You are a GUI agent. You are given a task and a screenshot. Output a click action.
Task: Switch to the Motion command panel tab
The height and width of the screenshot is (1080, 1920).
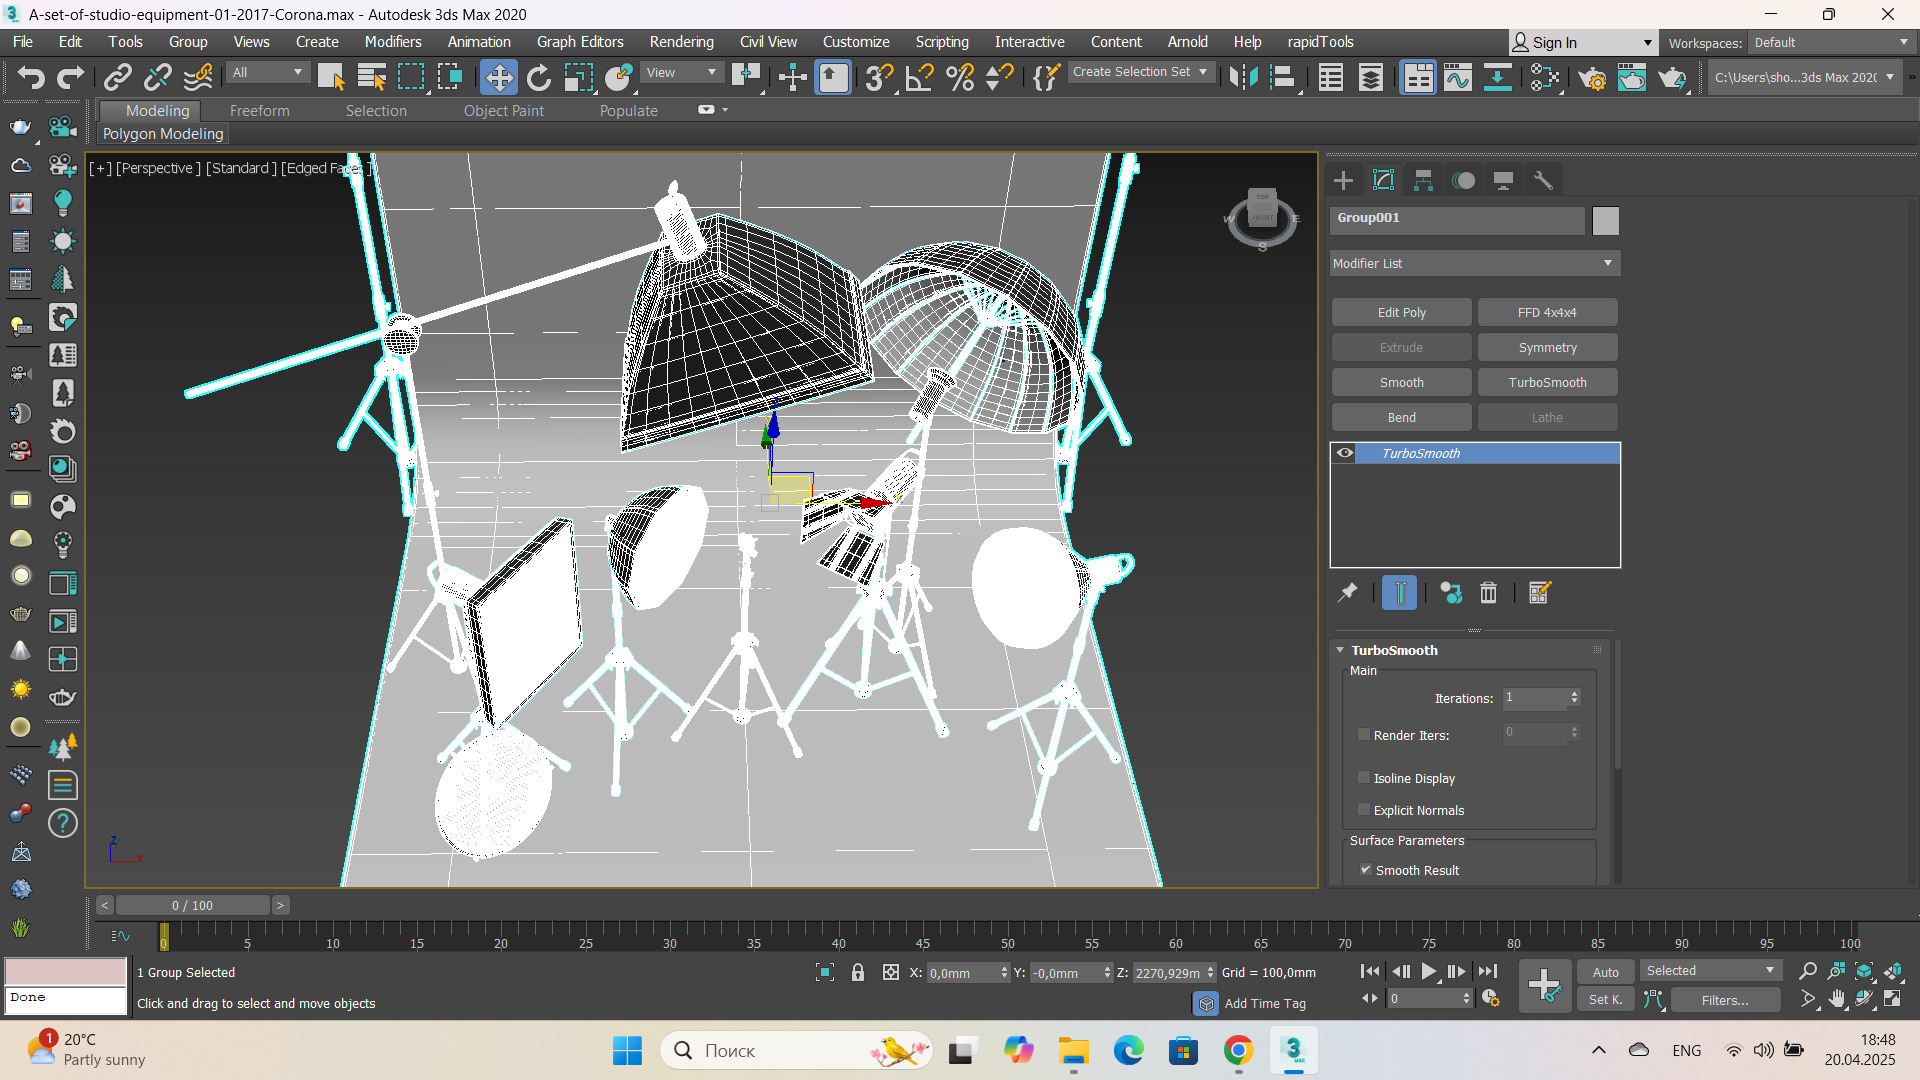click(1463, 180)
